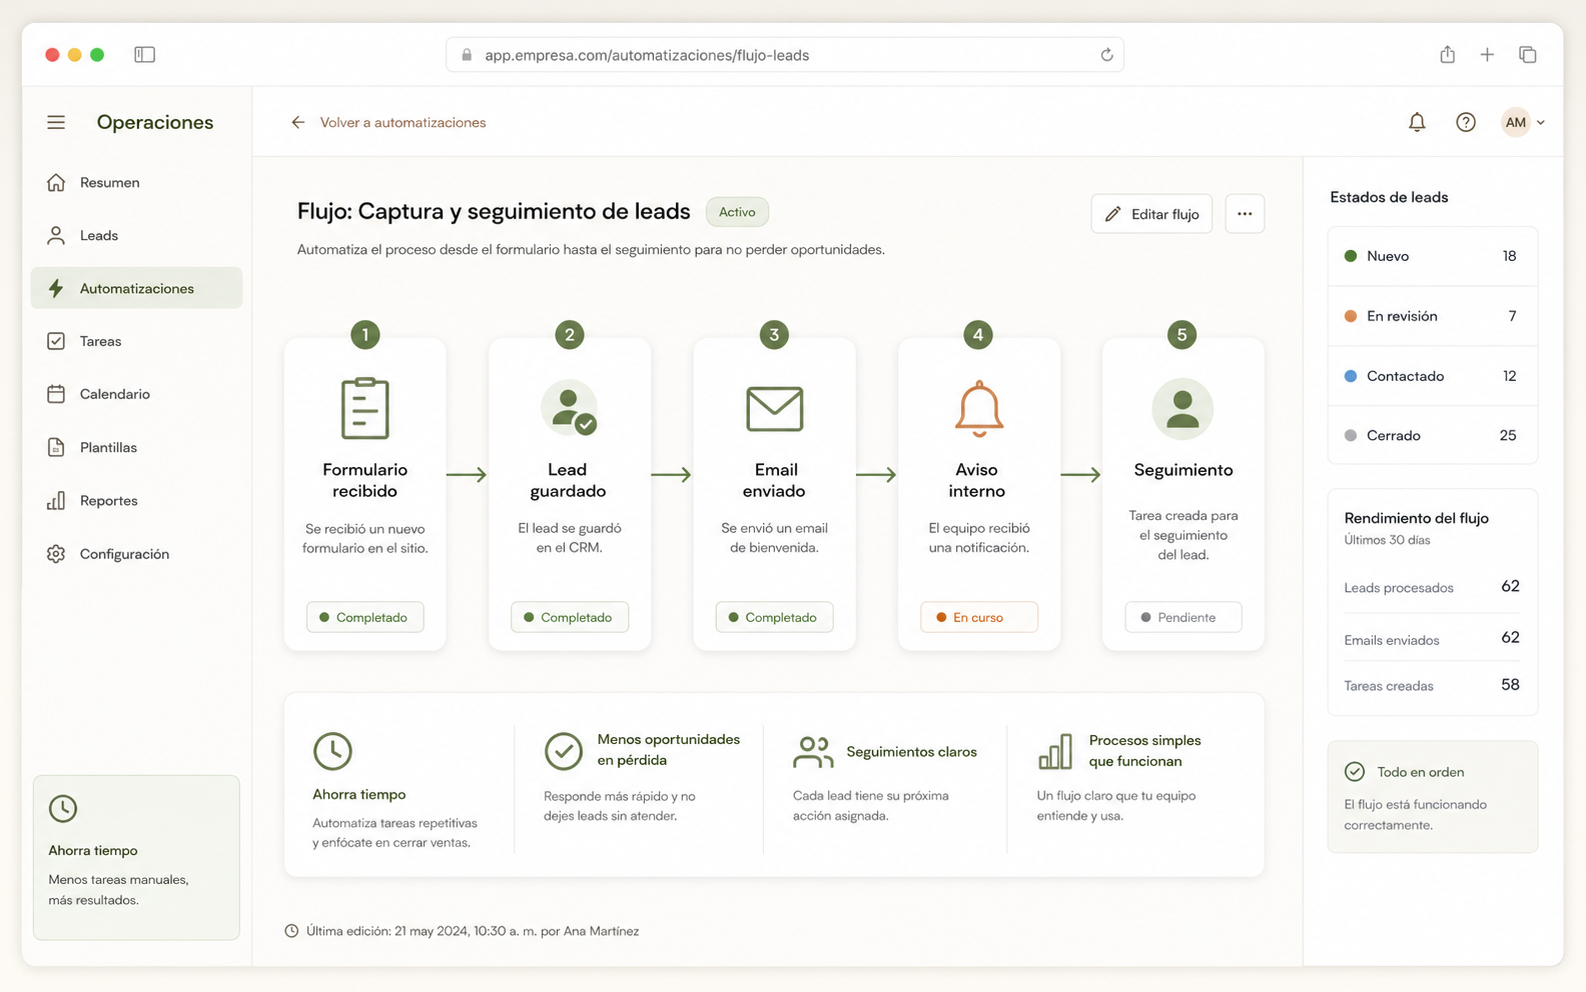
Task: Click Completado status on Formulario recibido
Action: point(365,617)
